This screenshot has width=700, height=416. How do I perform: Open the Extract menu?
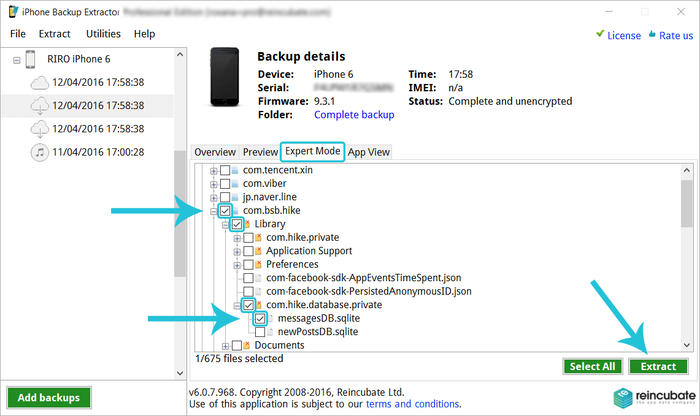pyautogui.click(x=54, y=34)
